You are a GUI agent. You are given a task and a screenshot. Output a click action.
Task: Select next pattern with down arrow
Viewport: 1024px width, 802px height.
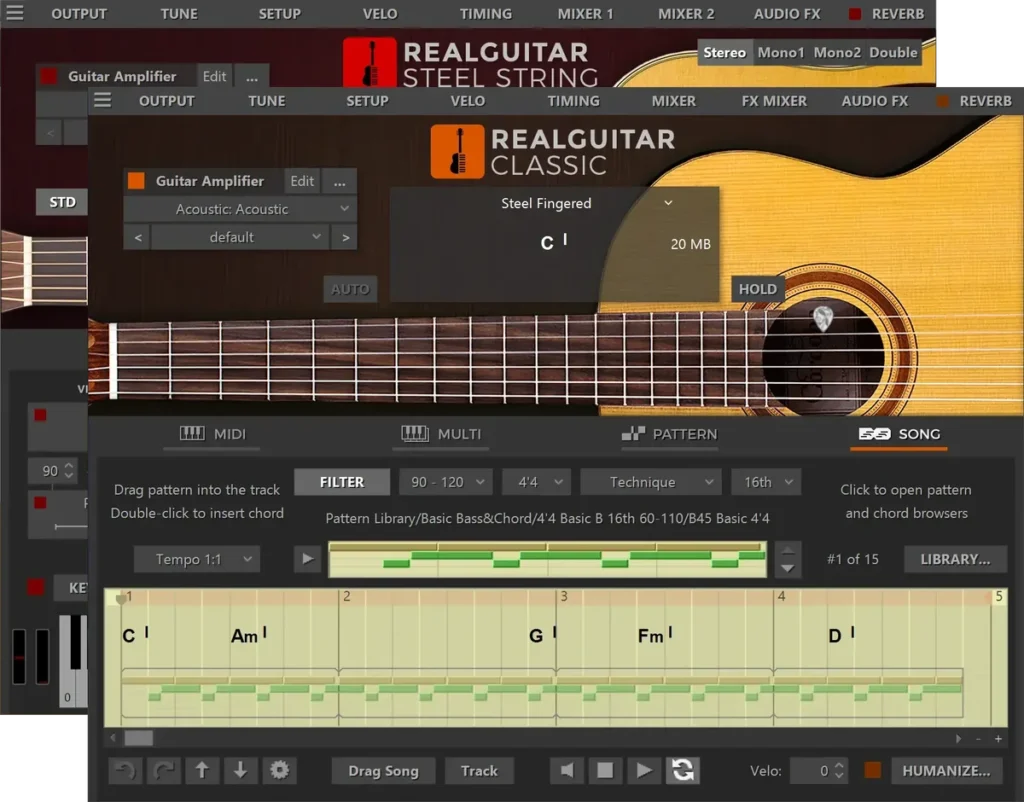(x=788, y=568)
